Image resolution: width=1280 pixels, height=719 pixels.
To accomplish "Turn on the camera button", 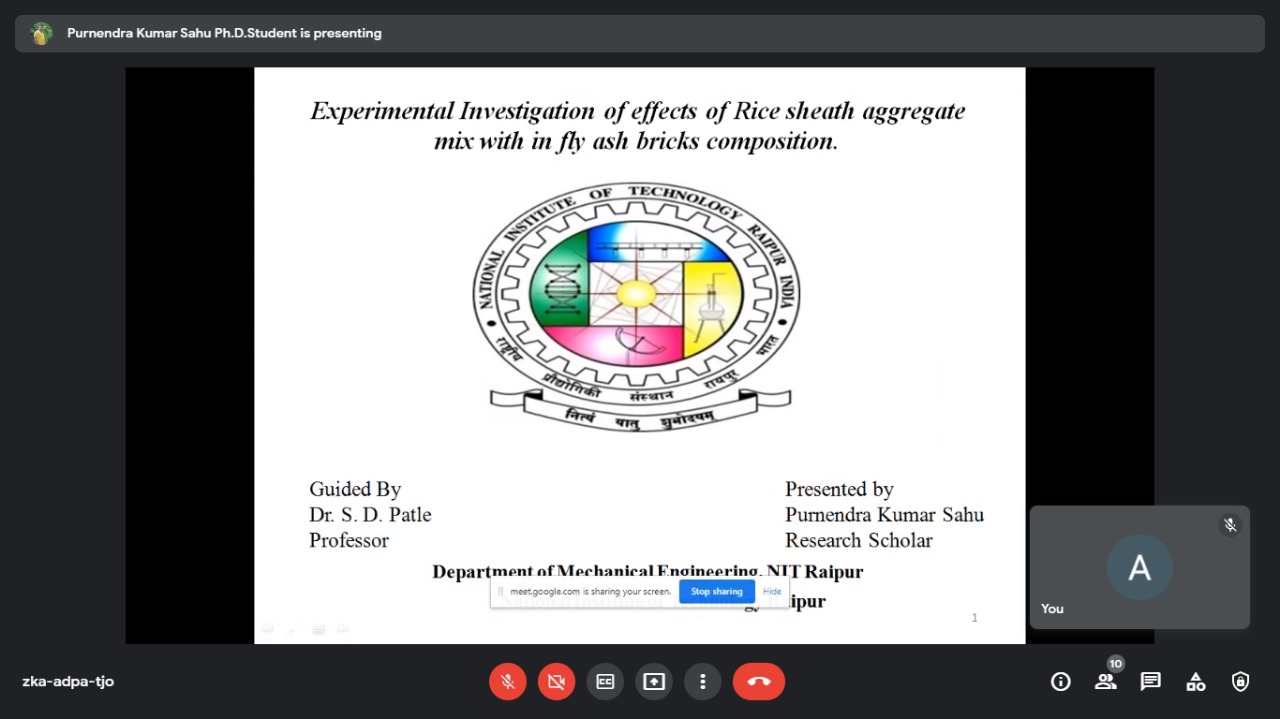I will [557, 682].
